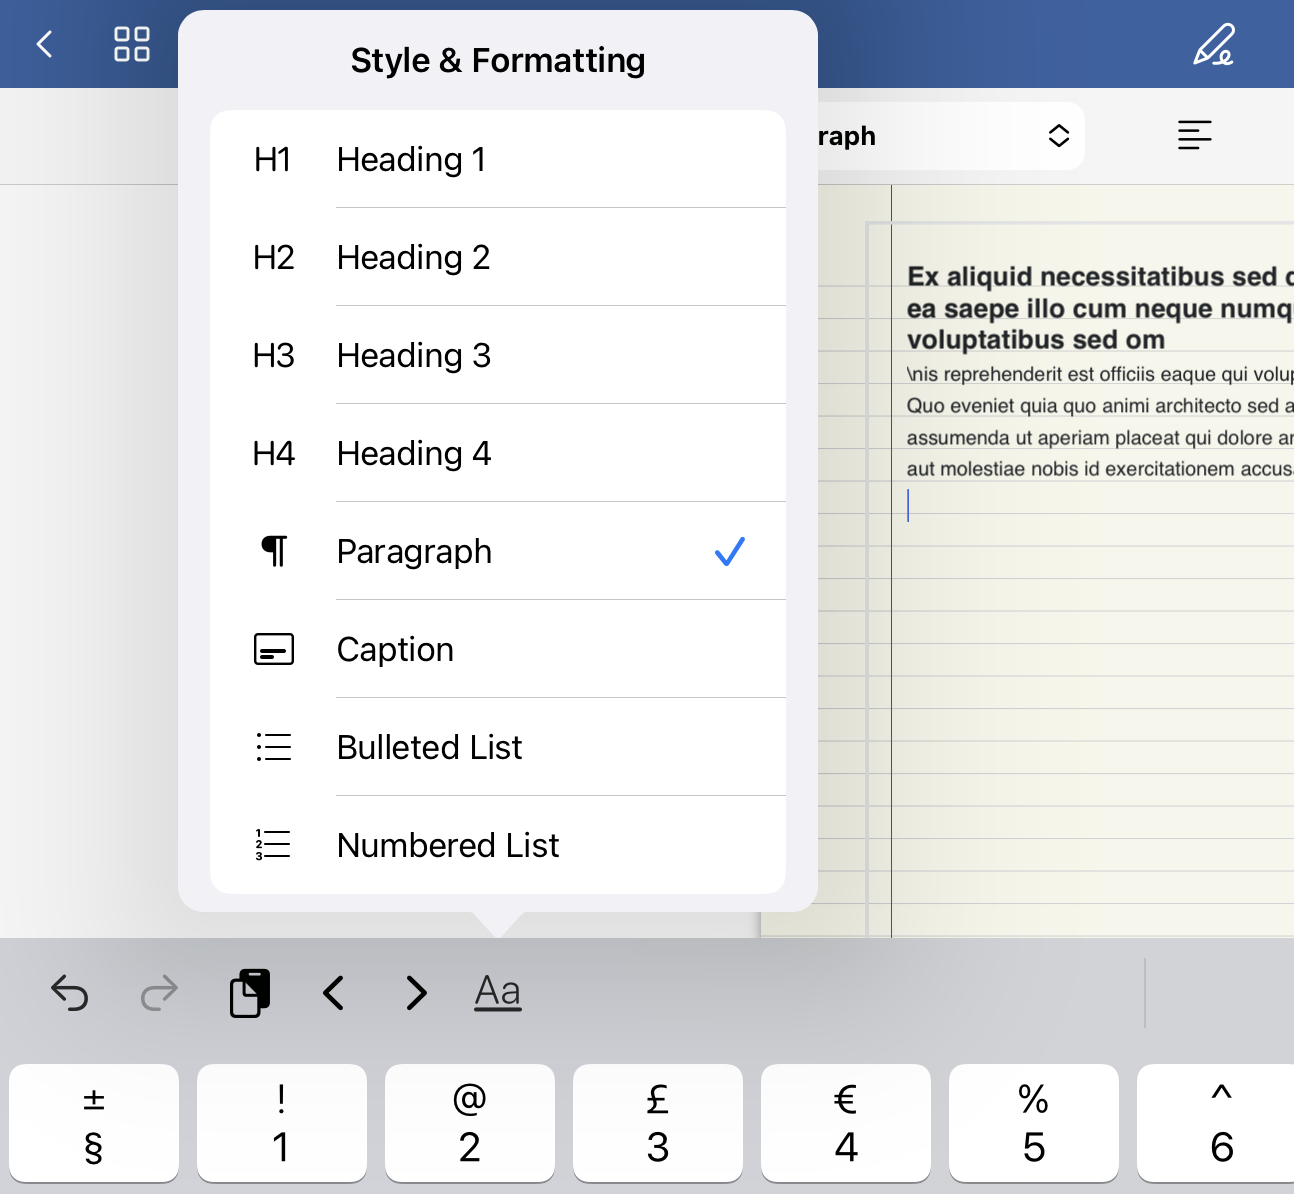1294x1194 pixels.
Task: Choose the Caption style
Action: (497, 649)
